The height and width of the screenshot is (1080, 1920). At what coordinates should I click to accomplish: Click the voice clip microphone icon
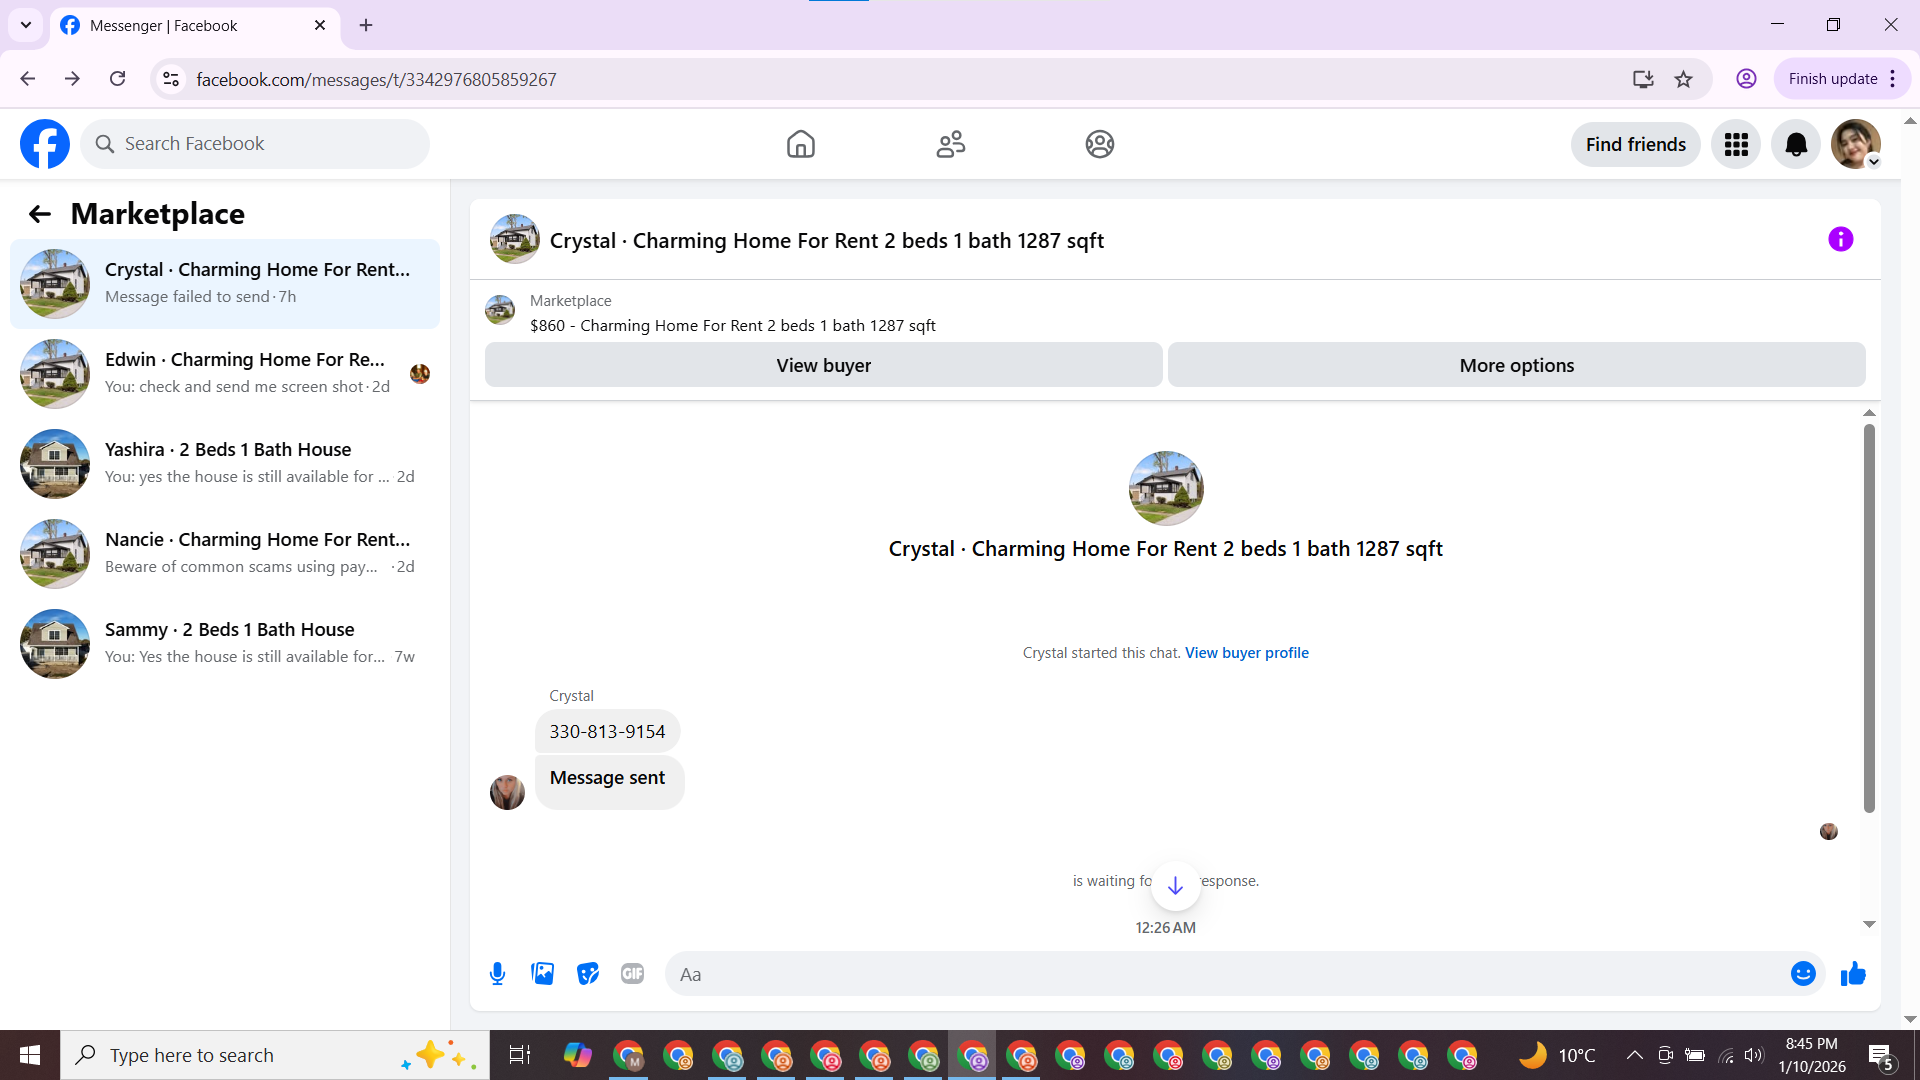(497, 974)
